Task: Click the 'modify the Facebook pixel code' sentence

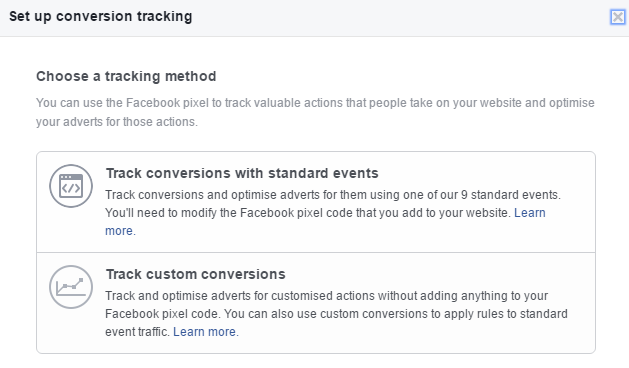Action: click(308, 213)
